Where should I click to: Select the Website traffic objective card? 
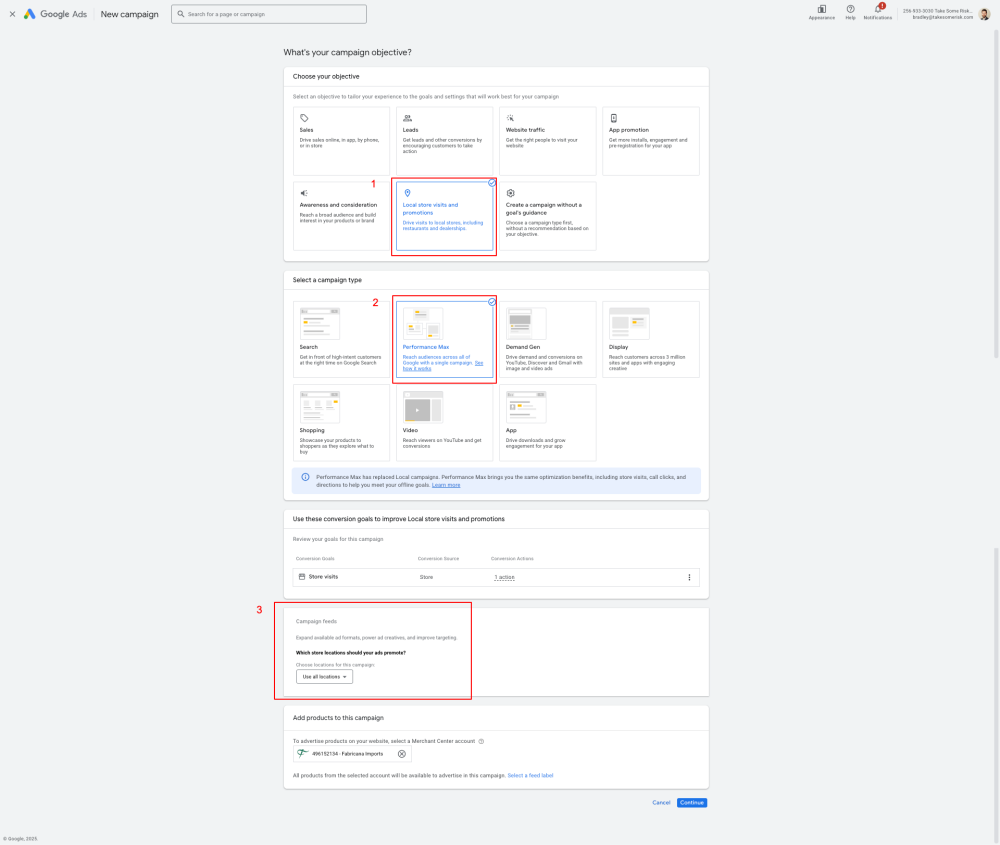point(548,141)
